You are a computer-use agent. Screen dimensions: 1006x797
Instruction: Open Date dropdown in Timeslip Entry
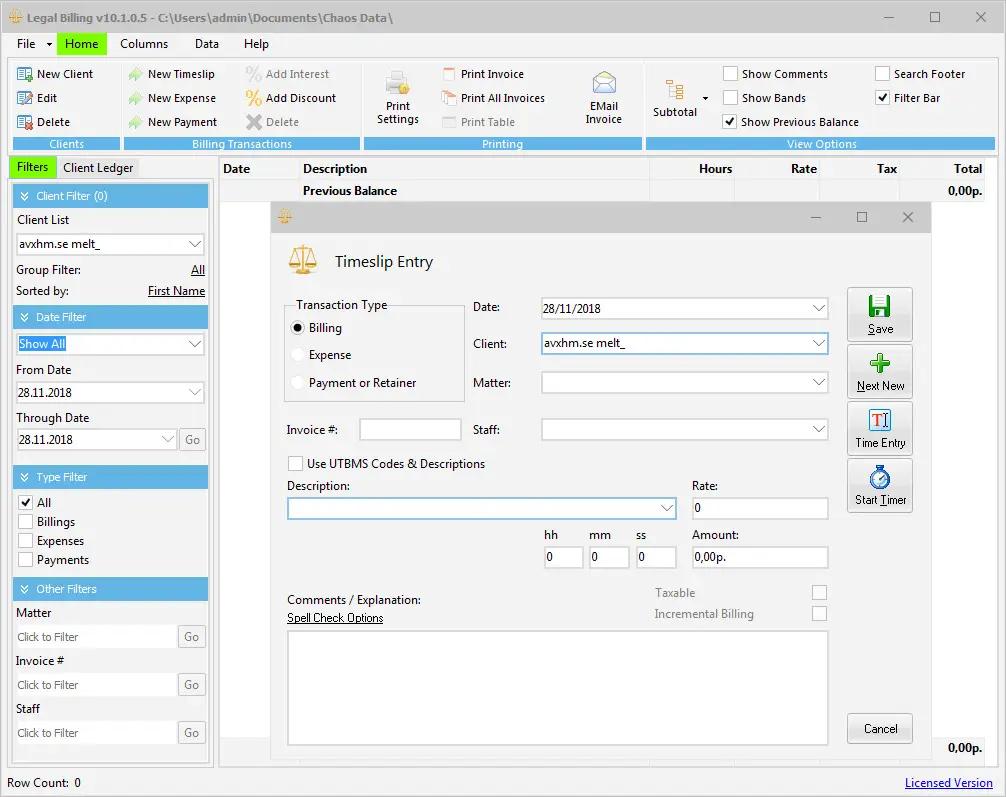(818, 308)
